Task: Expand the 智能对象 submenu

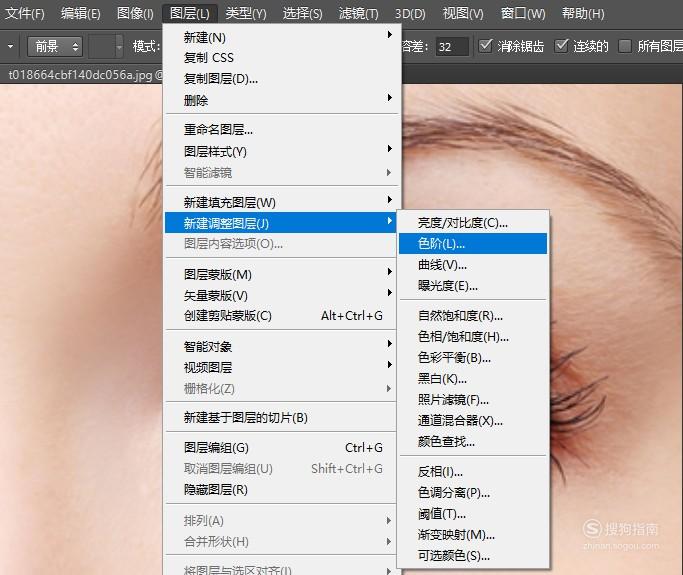Action: (281, 346)
